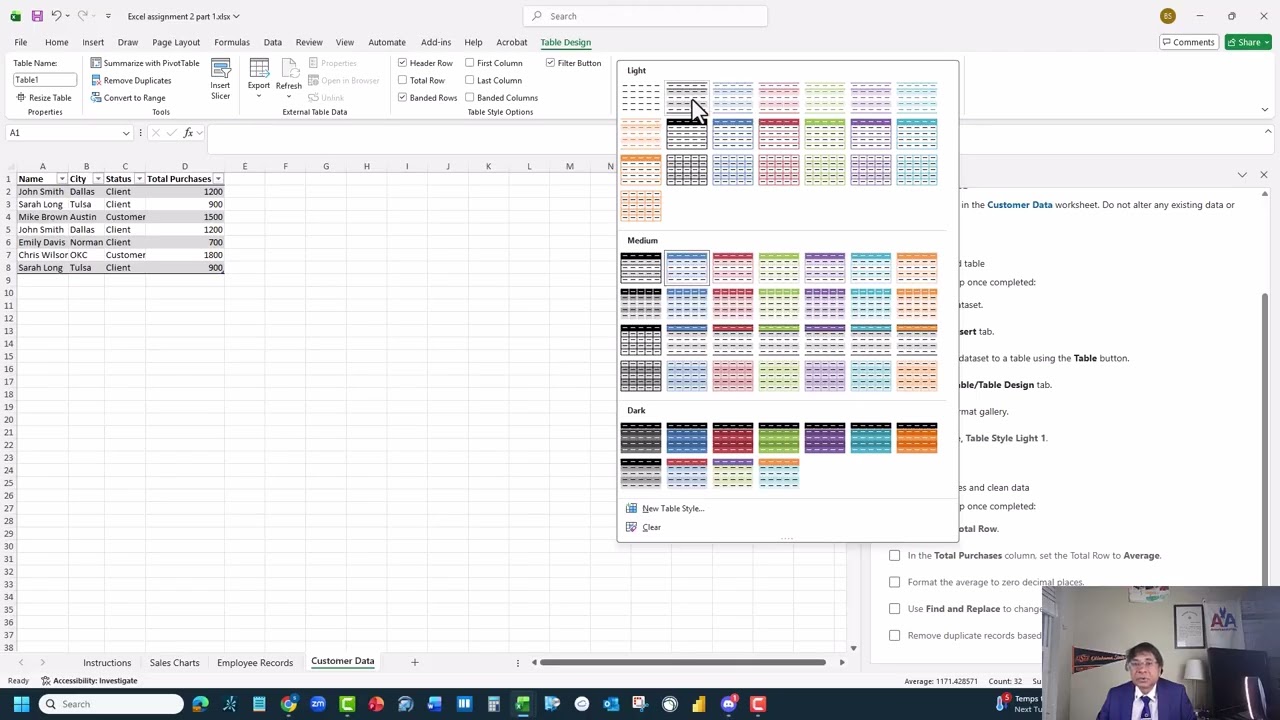Collapse the ribbon using the chevron

(1265, 109)
